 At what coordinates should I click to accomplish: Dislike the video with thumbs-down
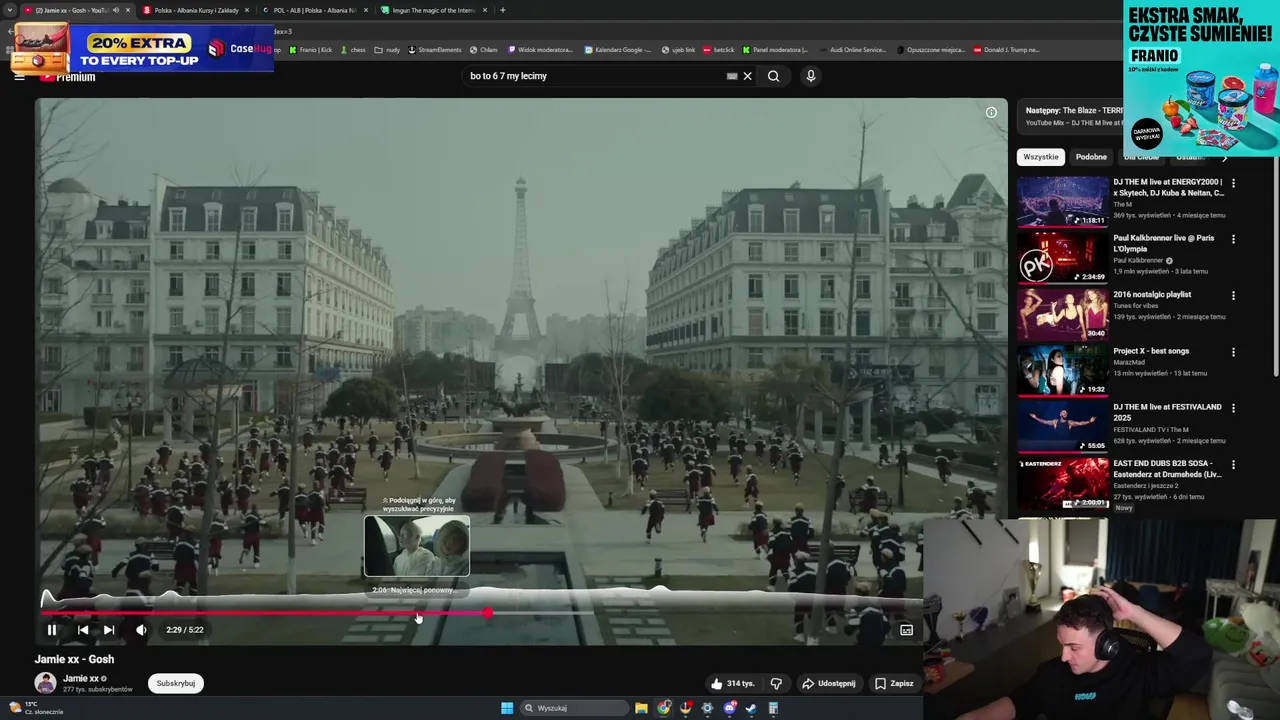coord(776,684)
